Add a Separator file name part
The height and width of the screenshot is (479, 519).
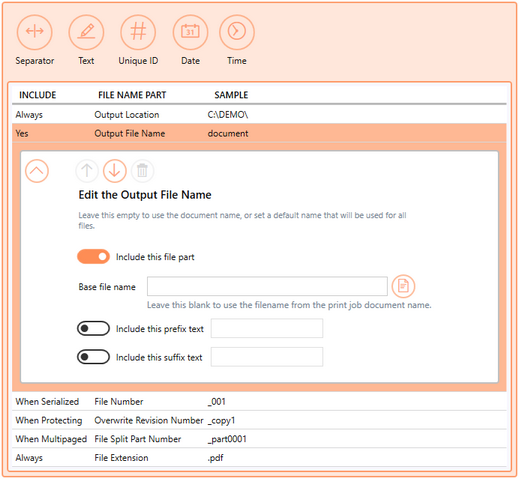pyautogui.click(x=35, y=32)
